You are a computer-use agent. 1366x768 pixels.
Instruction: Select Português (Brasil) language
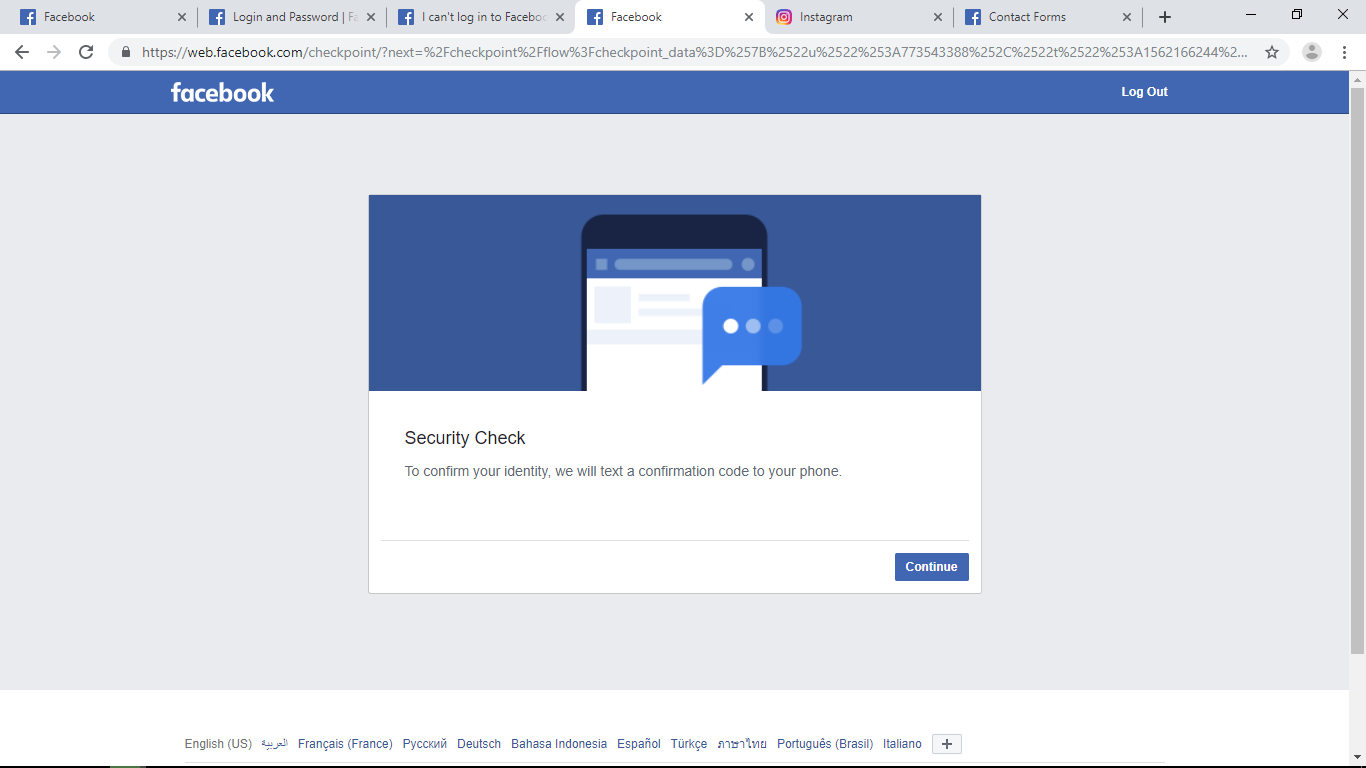click(x=825, y=744)
